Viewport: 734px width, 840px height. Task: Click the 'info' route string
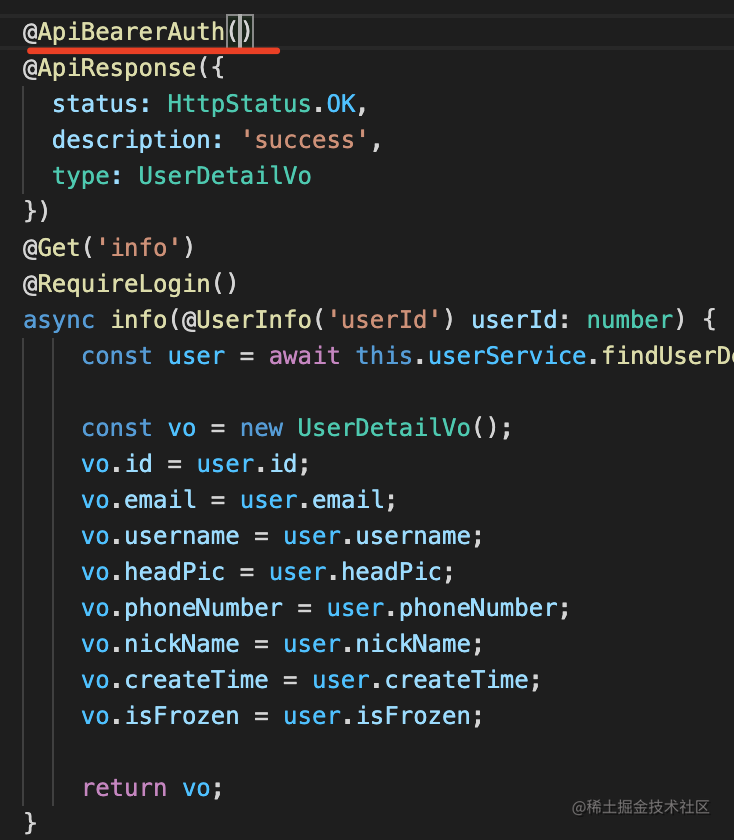(139, 248)
